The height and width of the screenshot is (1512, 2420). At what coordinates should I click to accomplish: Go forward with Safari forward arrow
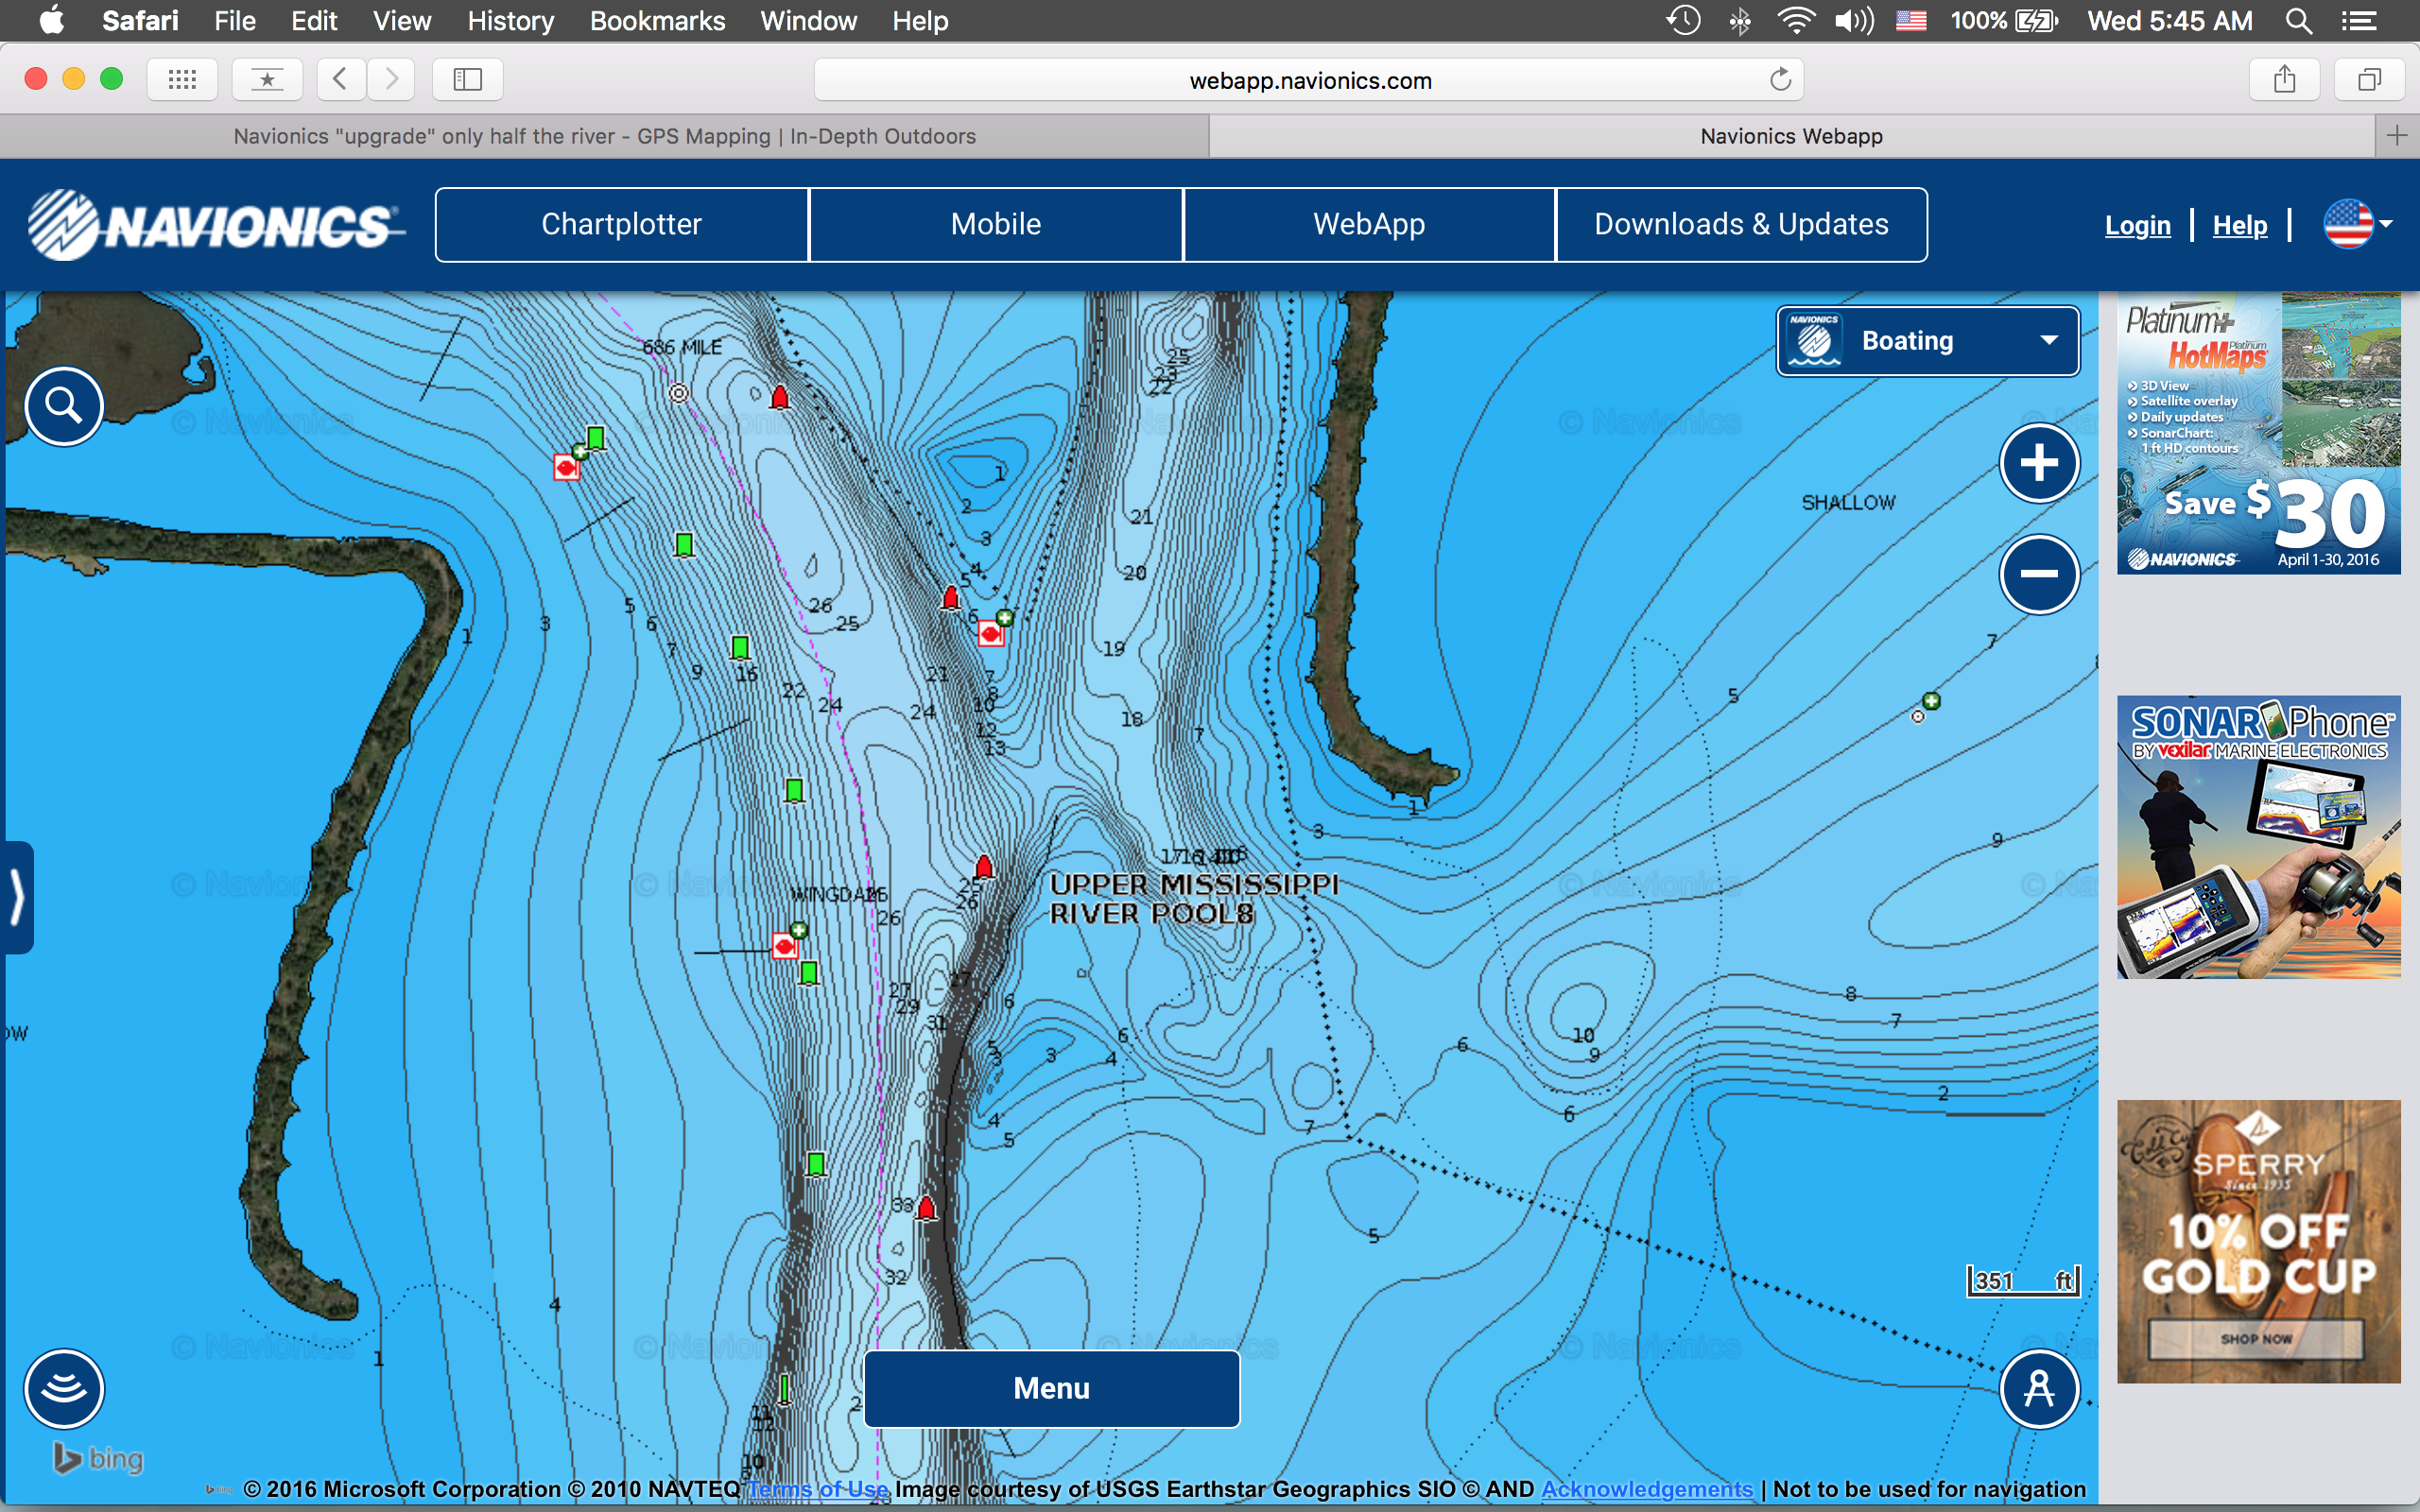point(391,79)
